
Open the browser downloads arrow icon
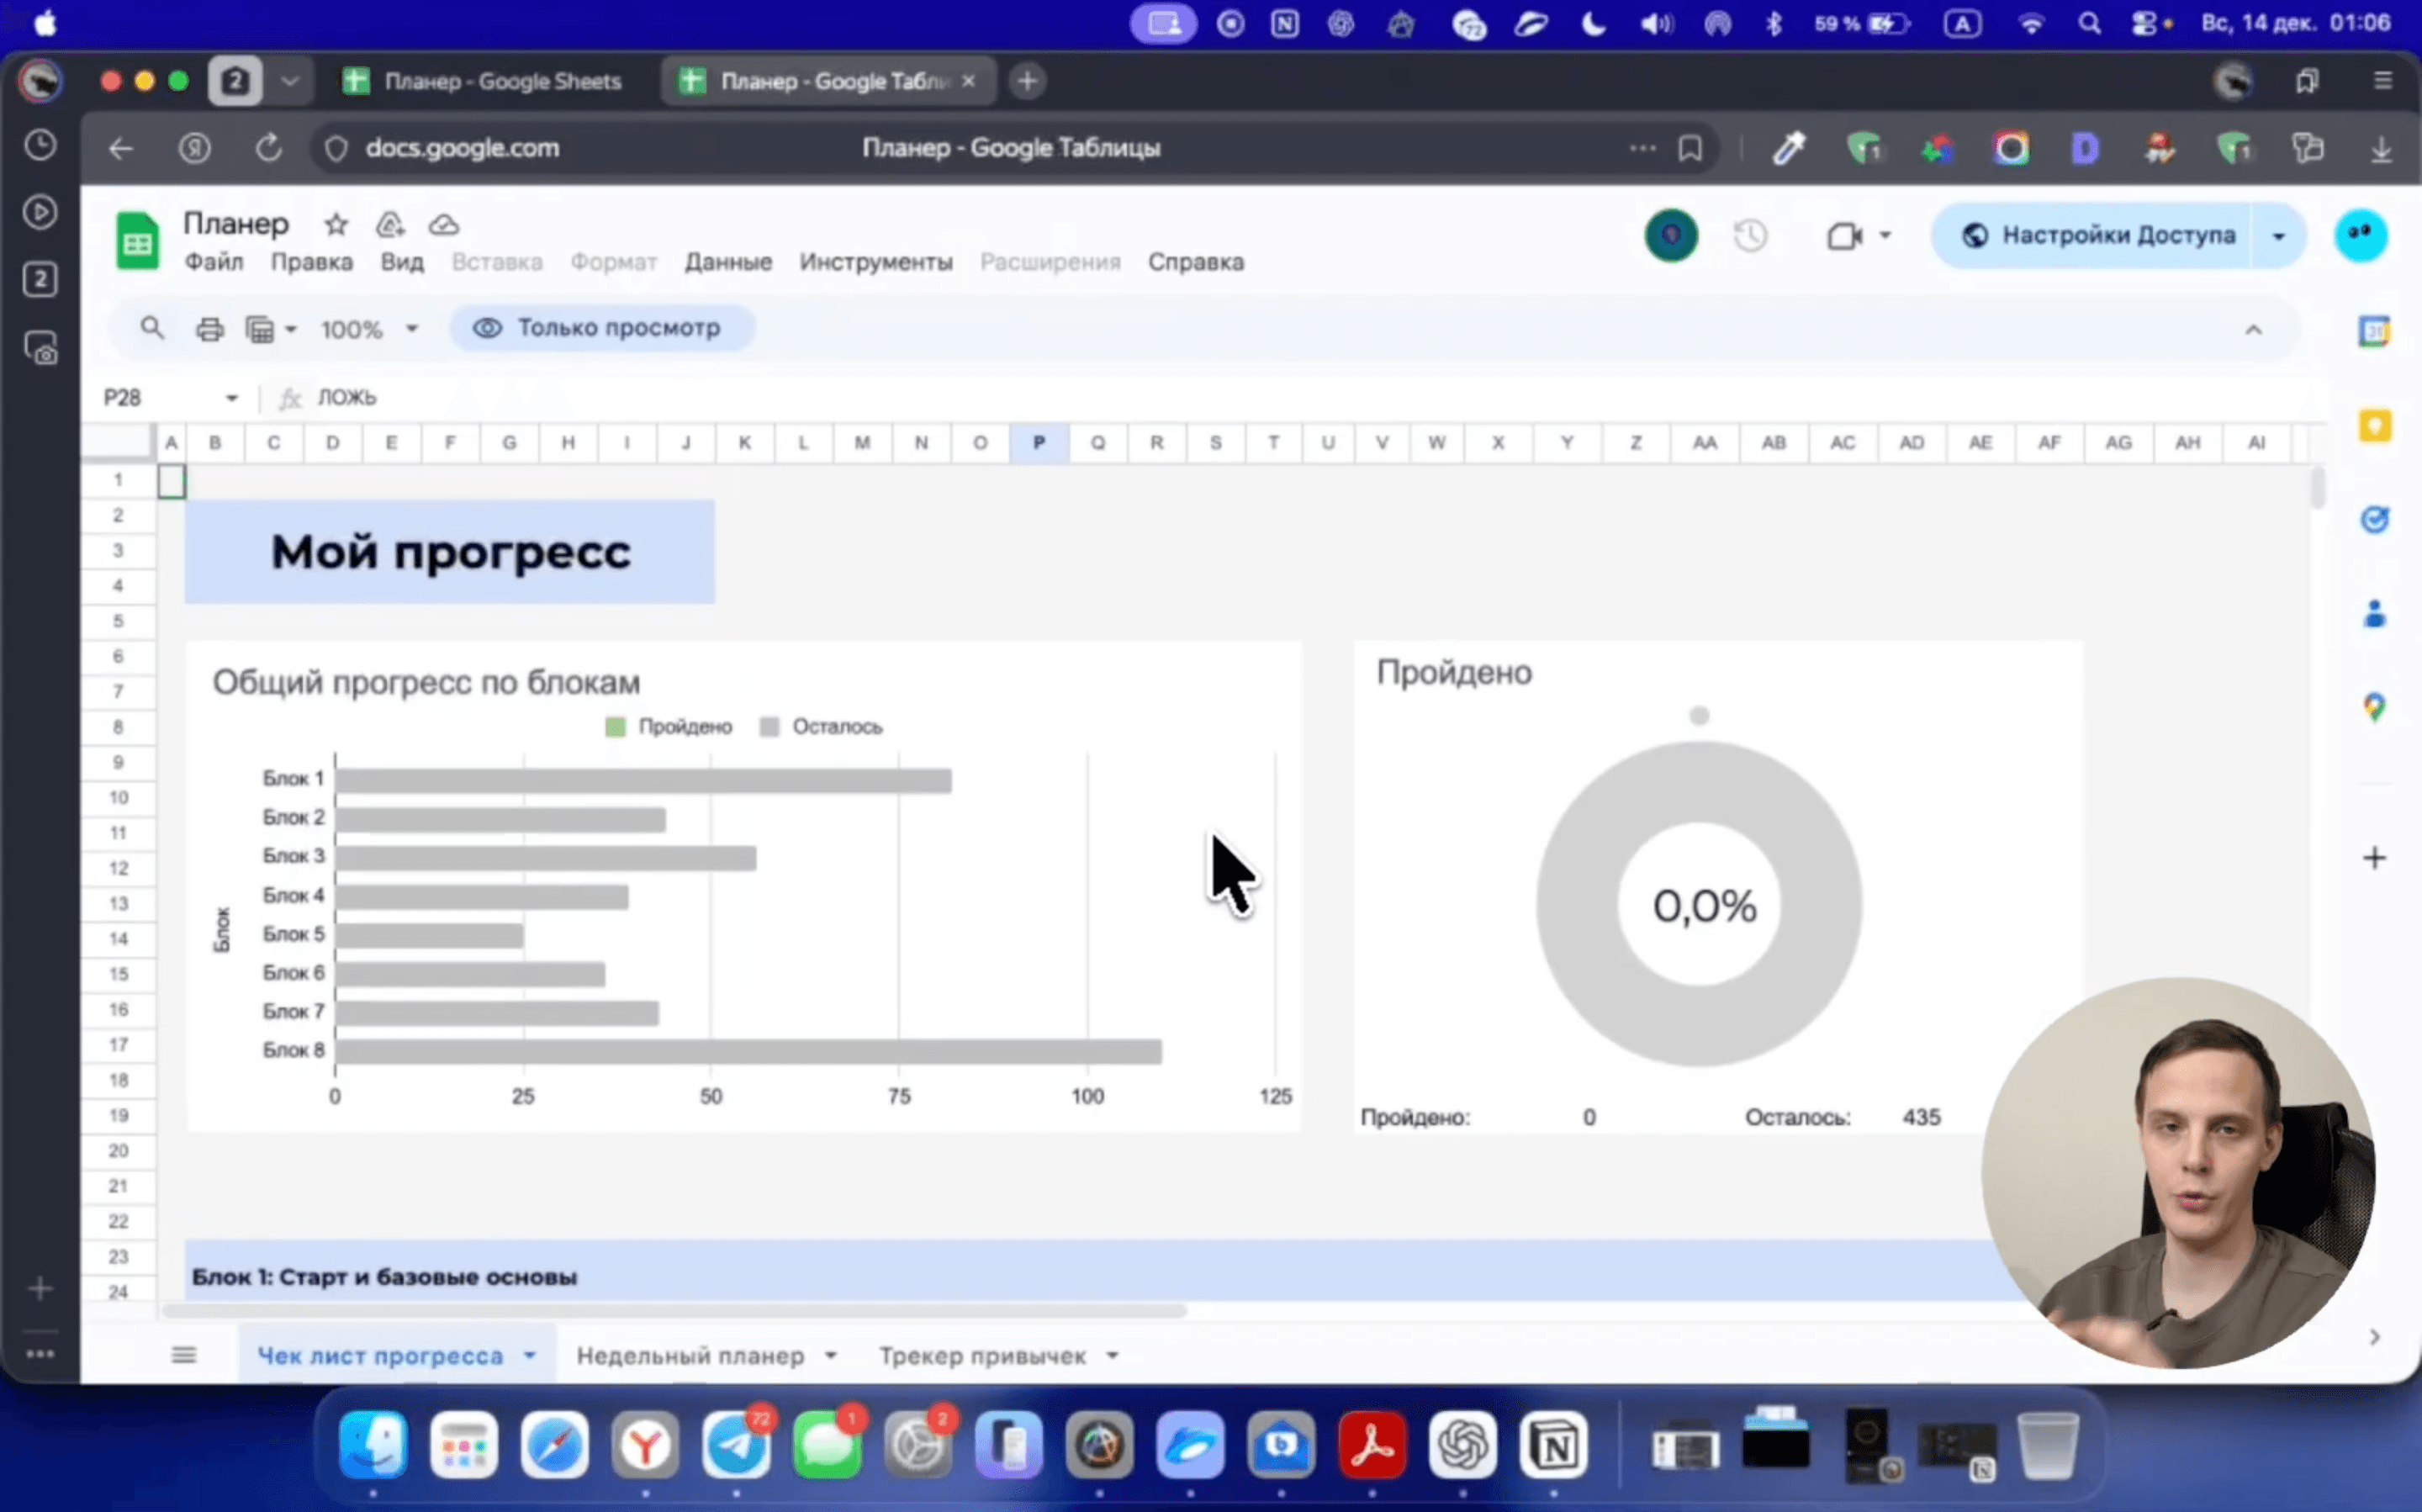[x=2381, y=149]
